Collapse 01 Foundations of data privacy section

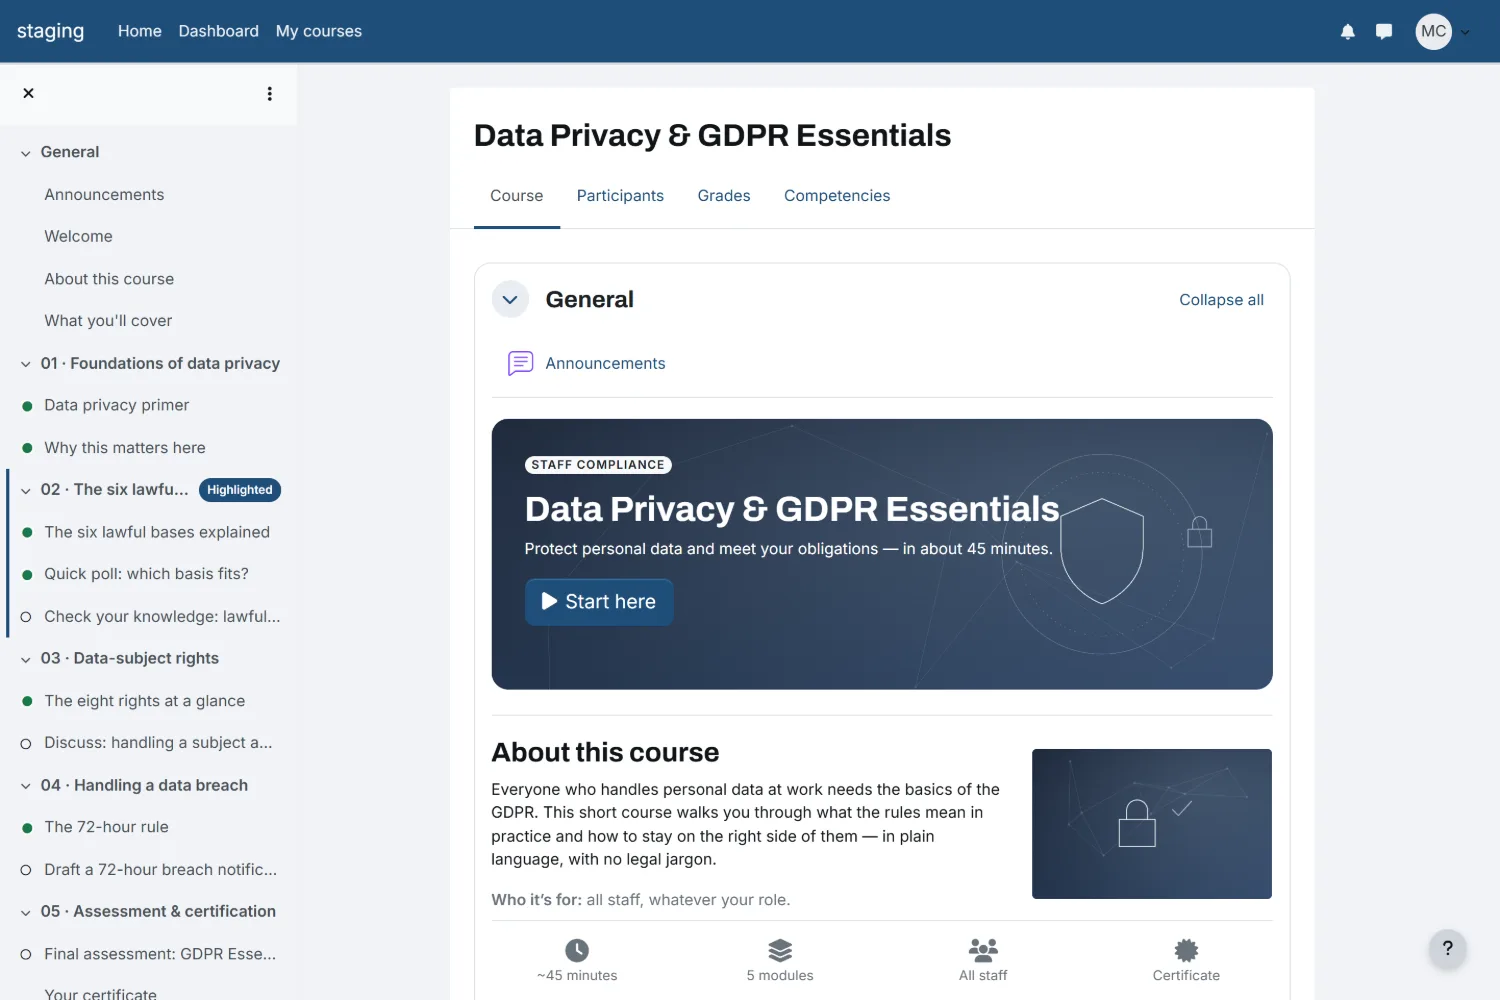[x=26, y=364]
